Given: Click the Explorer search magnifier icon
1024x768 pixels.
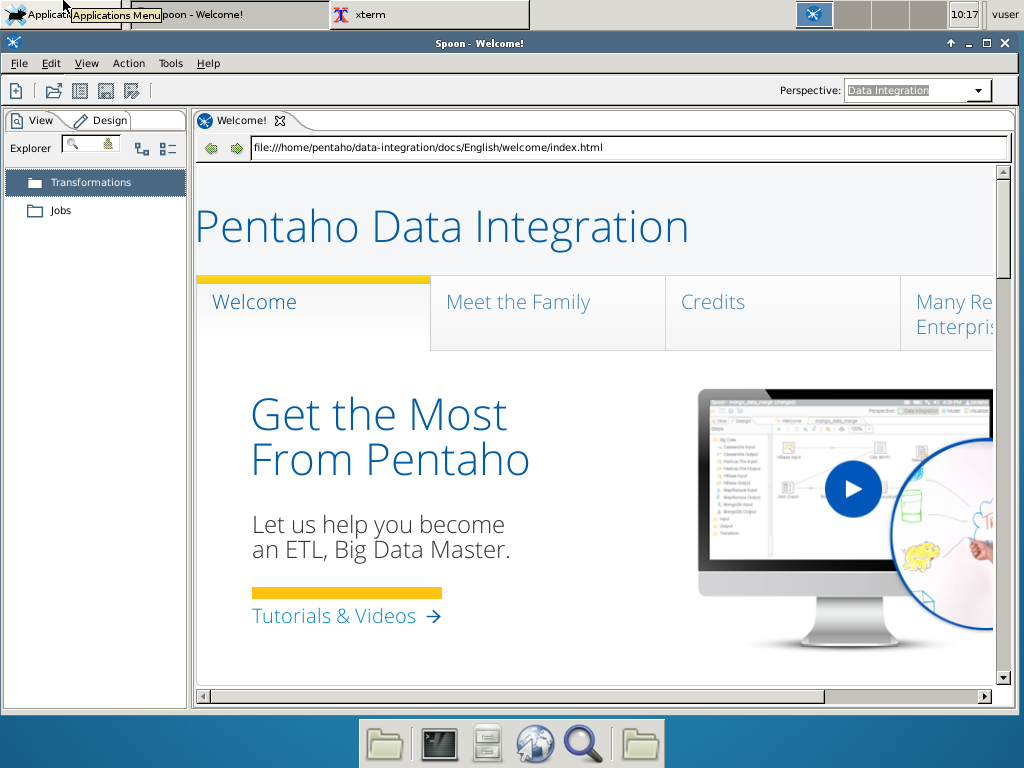Looking at the screenshot, I should [x=72, y=144].
